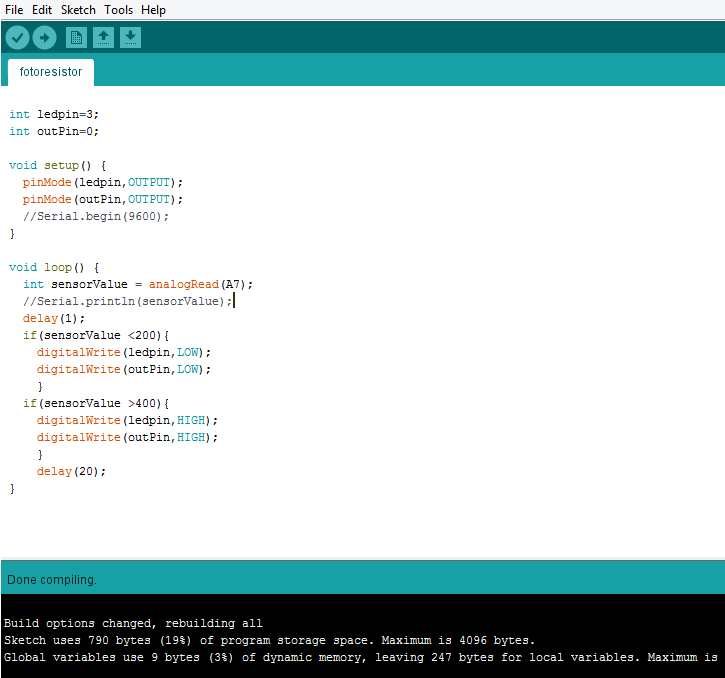725x678 pixels.
Task: Open the Help menu
Action: click(x=153, y=10)
